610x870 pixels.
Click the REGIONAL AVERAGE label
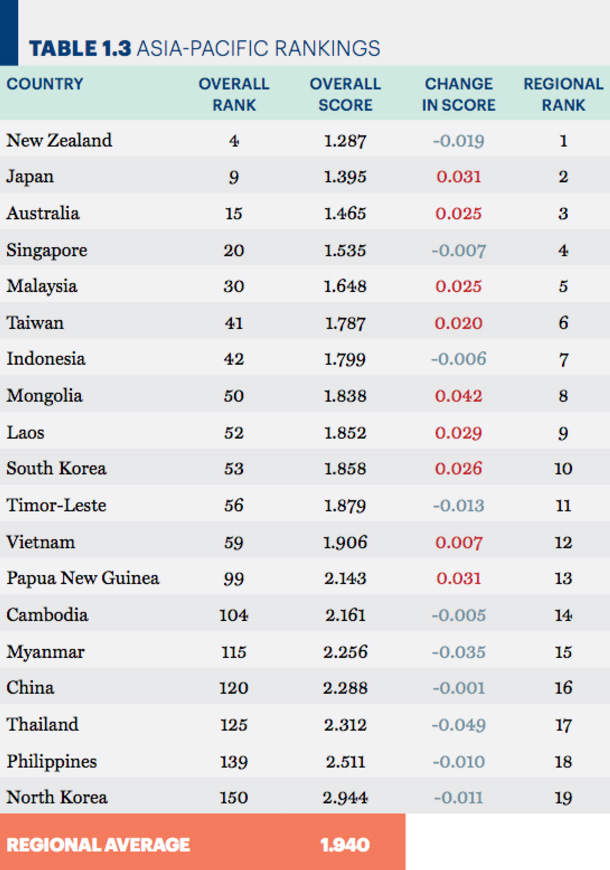coord(98,844)
